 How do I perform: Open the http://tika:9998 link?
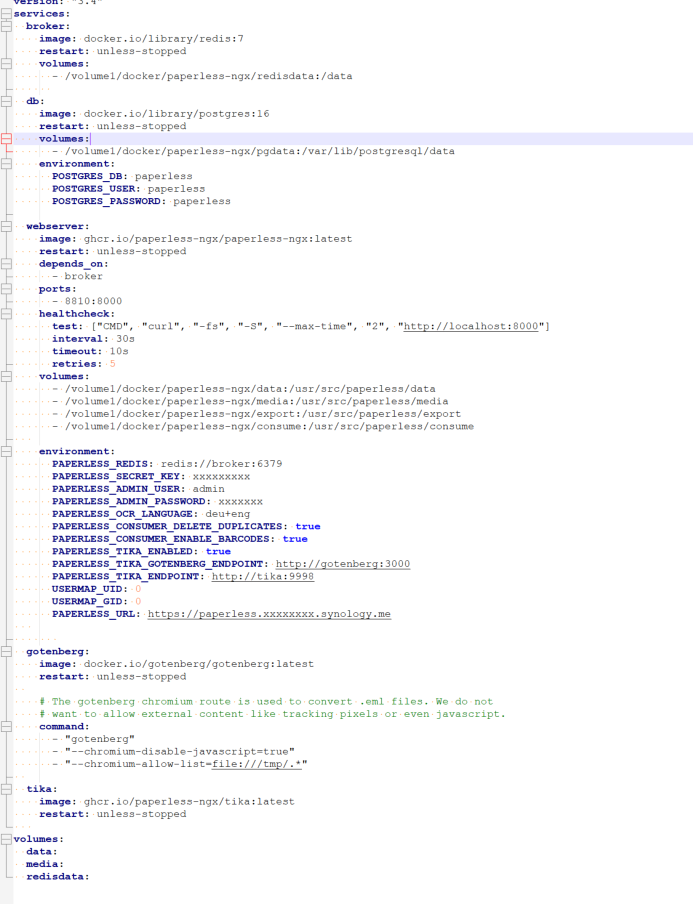[x=263, y=577]
